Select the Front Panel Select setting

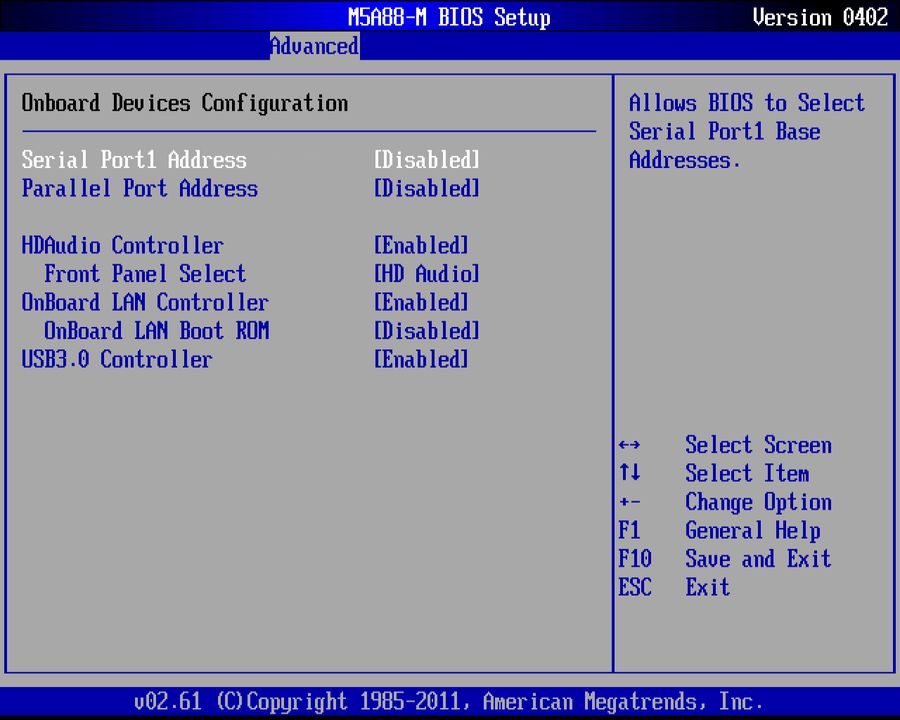coord(145,274)
